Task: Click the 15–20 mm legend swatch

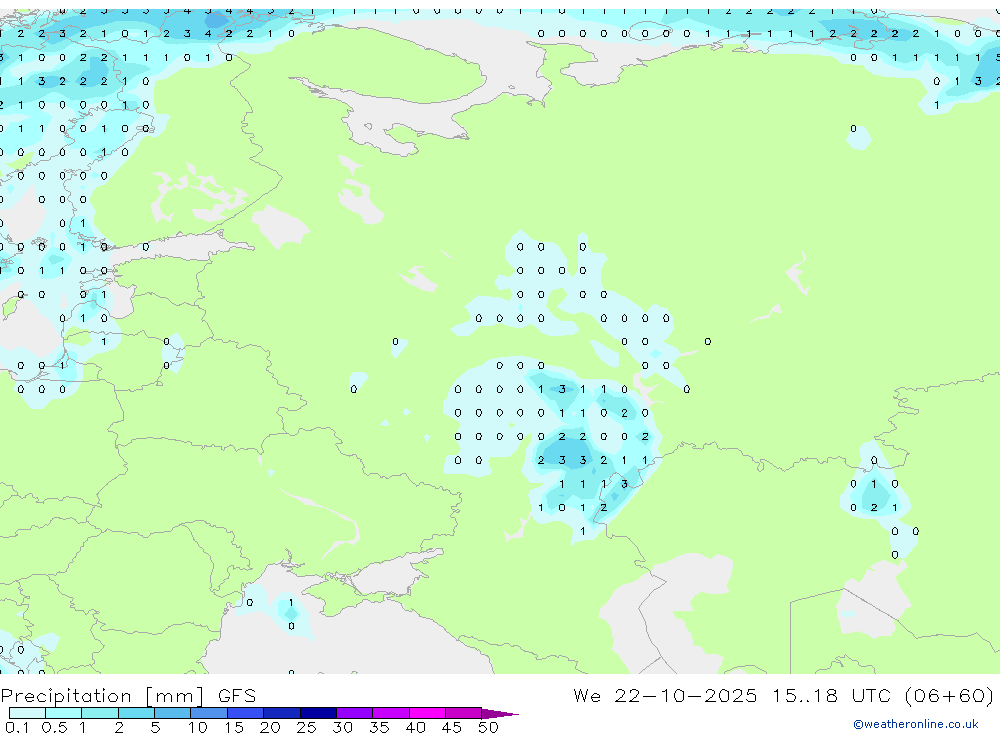Action: click(246, 713)
